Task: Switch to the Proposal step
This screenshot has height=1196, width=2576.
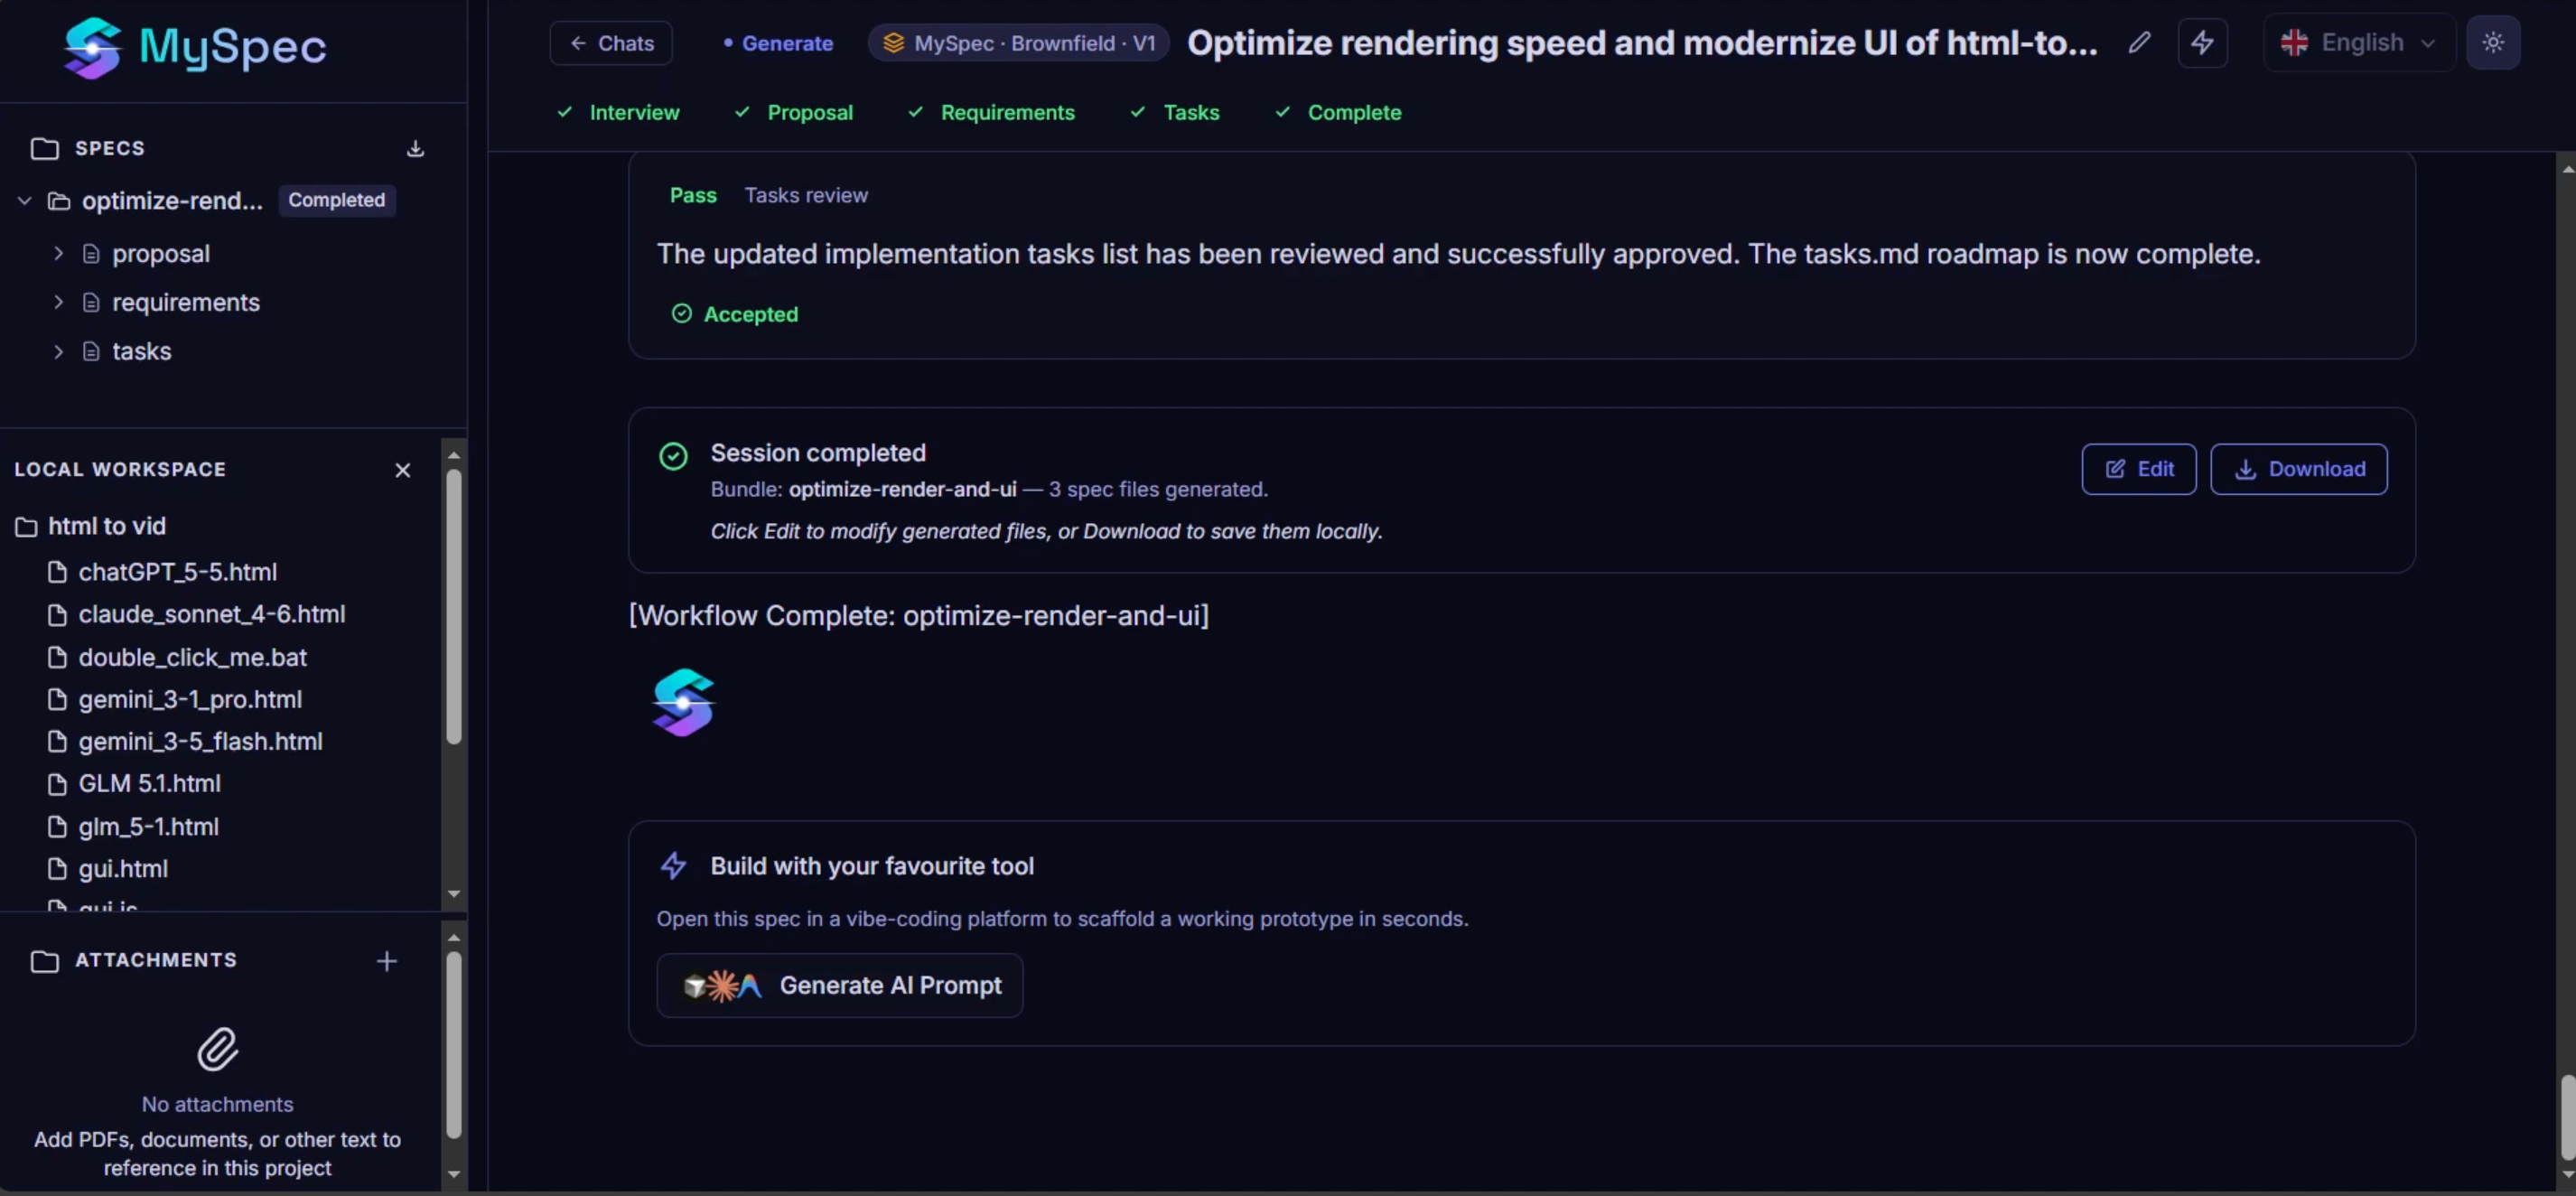Action: tap(793, 112)
